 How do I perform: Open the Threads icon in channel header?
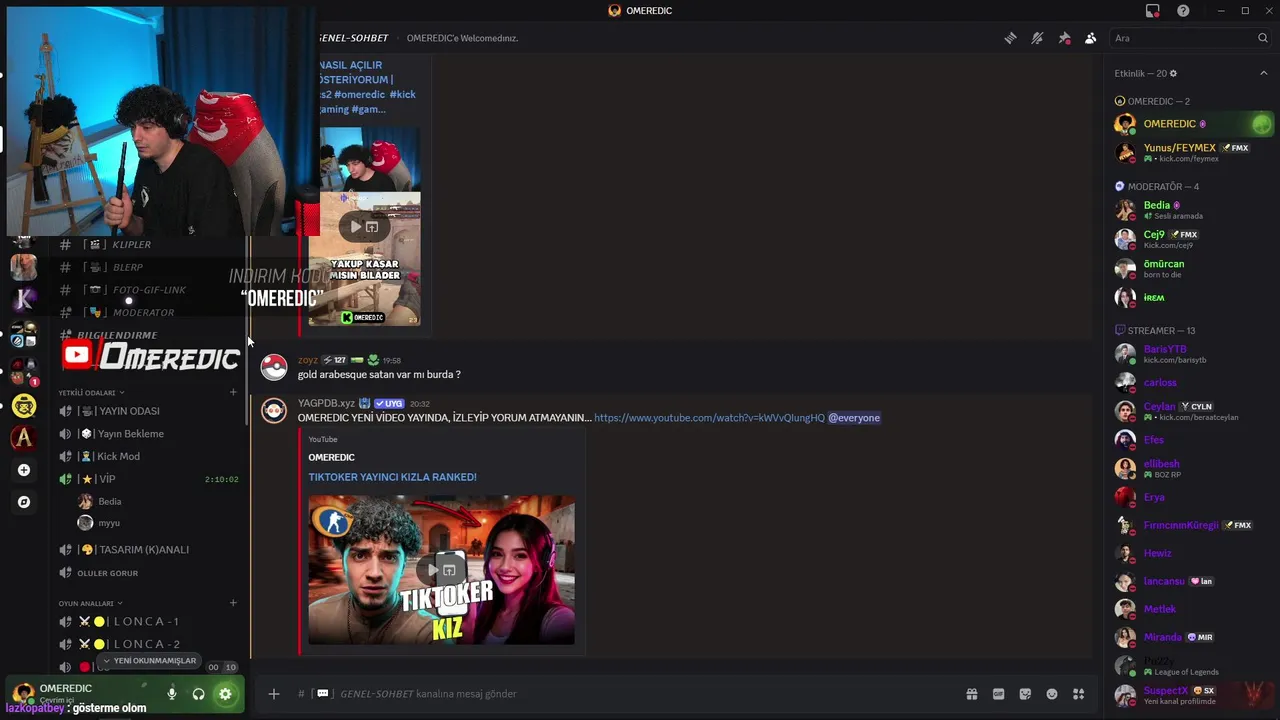point(1010,38)
